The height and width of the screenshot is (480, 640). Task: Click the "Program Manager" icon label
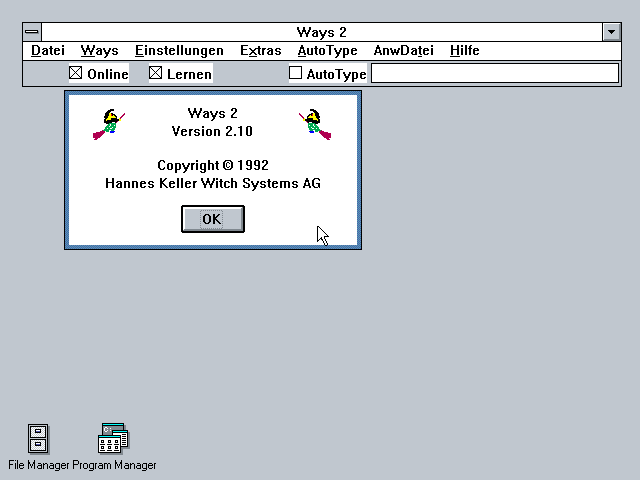coord(114,465)
